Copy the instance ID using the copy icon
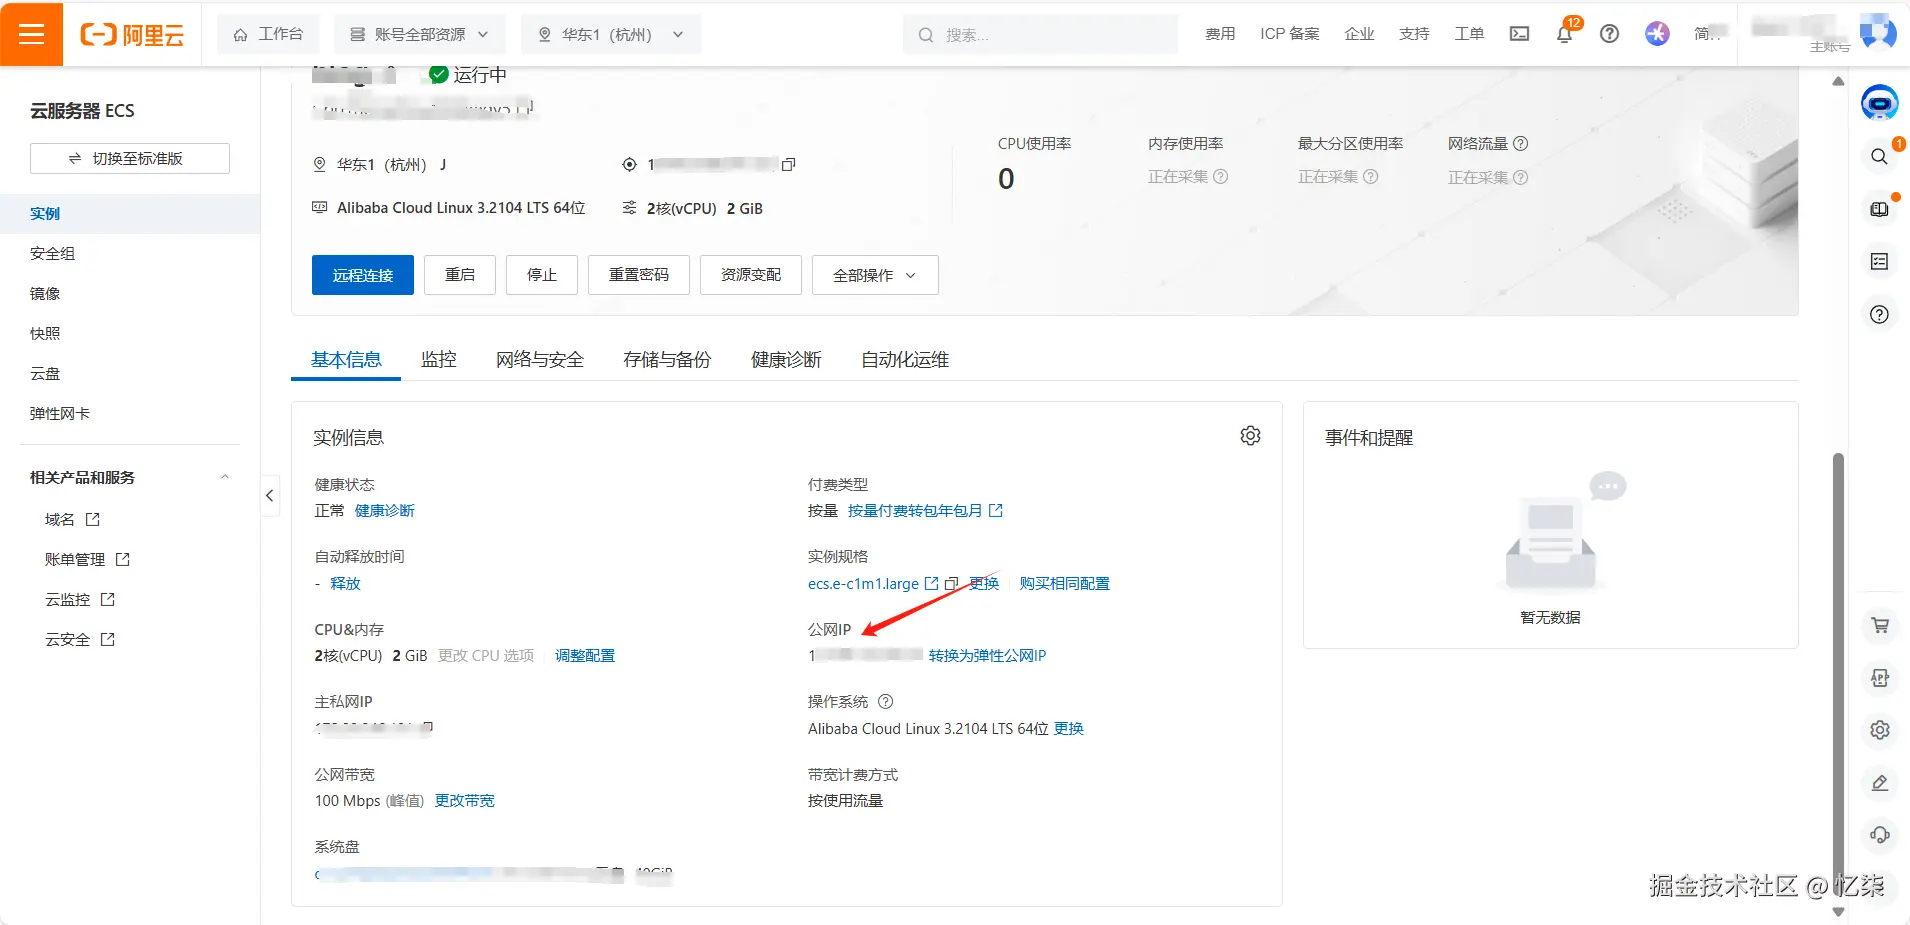The width and height of the screenshot is (1910, 925). pos(788,164)
